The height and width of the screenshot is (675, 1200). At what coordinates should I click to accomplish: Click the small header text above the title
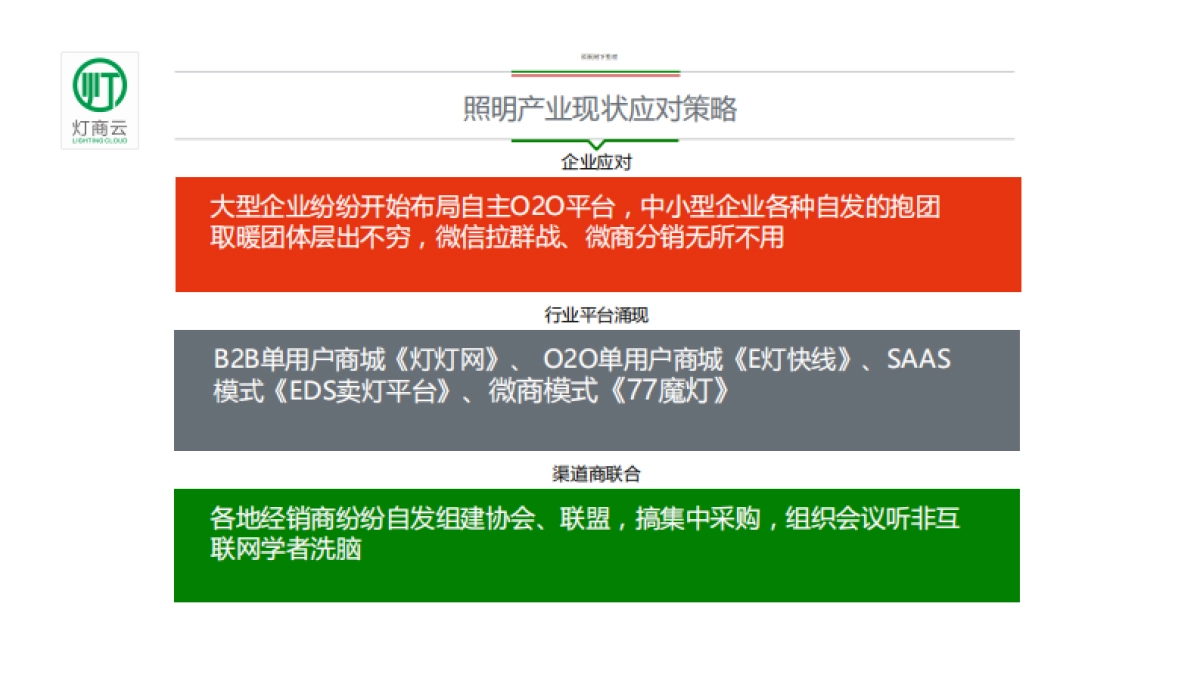(x=597, y=57)
